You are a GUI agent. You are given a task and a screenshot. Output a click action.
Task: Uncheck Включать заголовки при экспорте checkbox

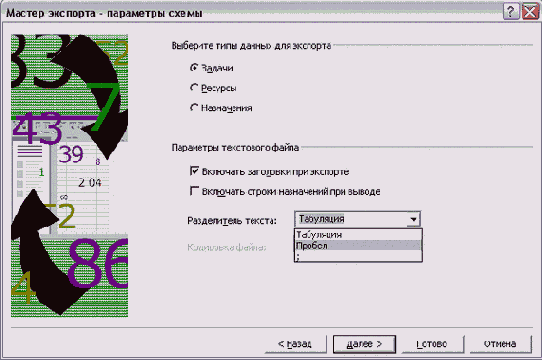tap(195, 171)
